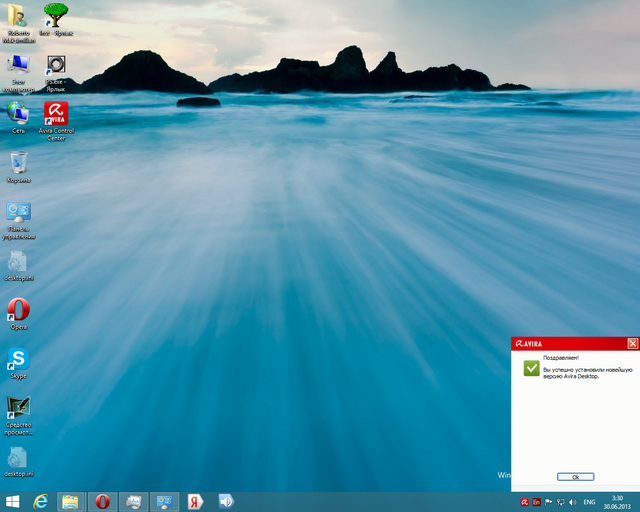
Task: Click the Avira tray icon
Action: point(524,502)
